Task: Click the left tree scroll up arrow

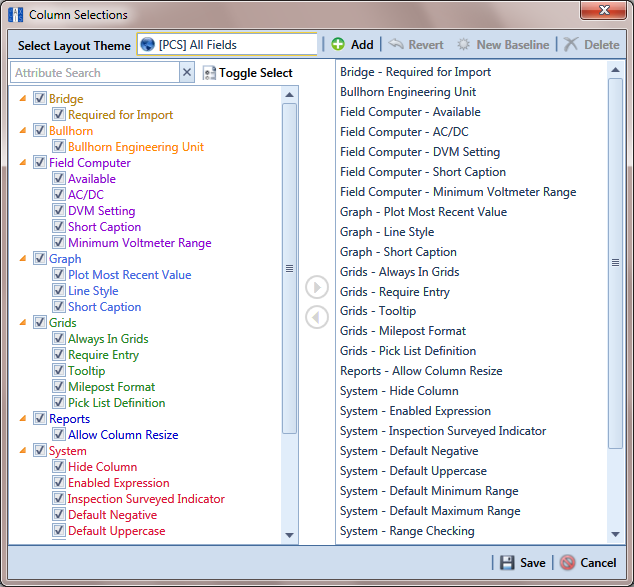Action: [x=289, y=95]
